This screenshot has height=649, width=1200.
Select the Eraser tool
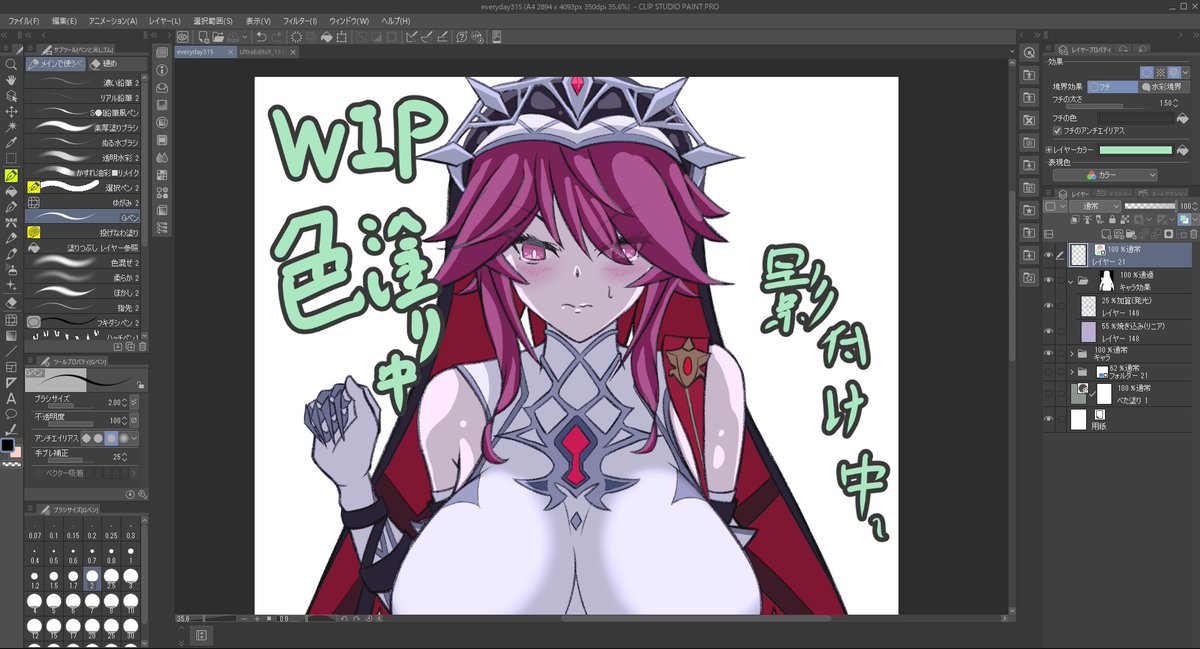click(11, 301)
